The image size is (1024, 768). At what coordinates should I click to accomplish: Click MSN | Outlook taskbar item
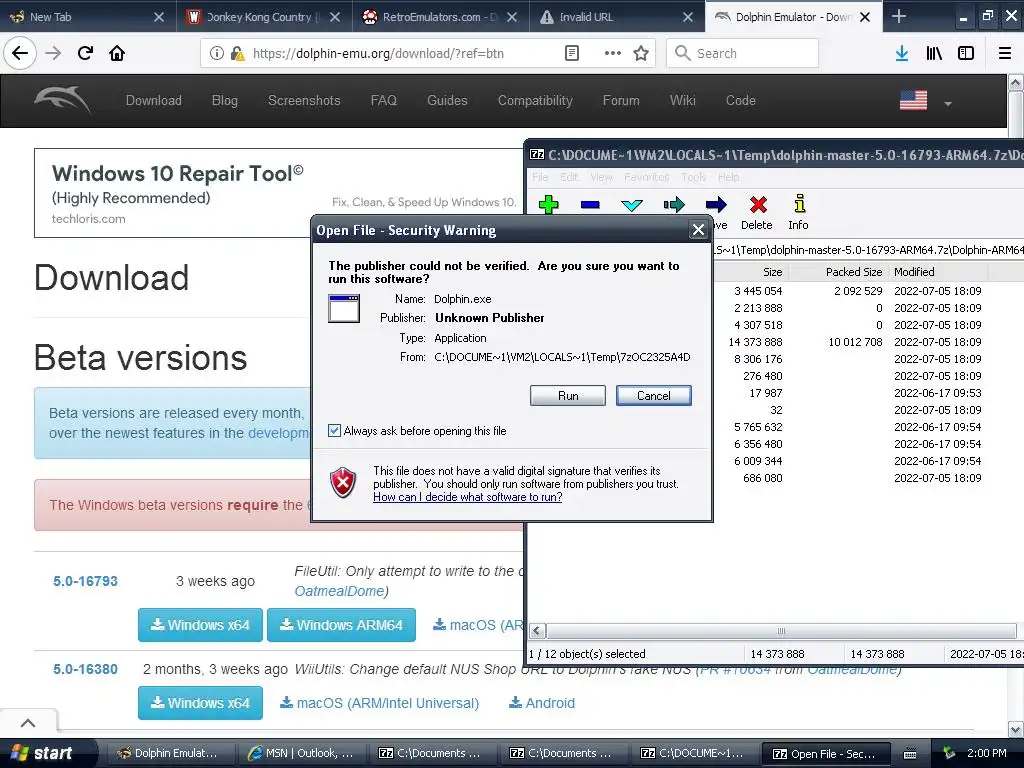tap(301, 753)
